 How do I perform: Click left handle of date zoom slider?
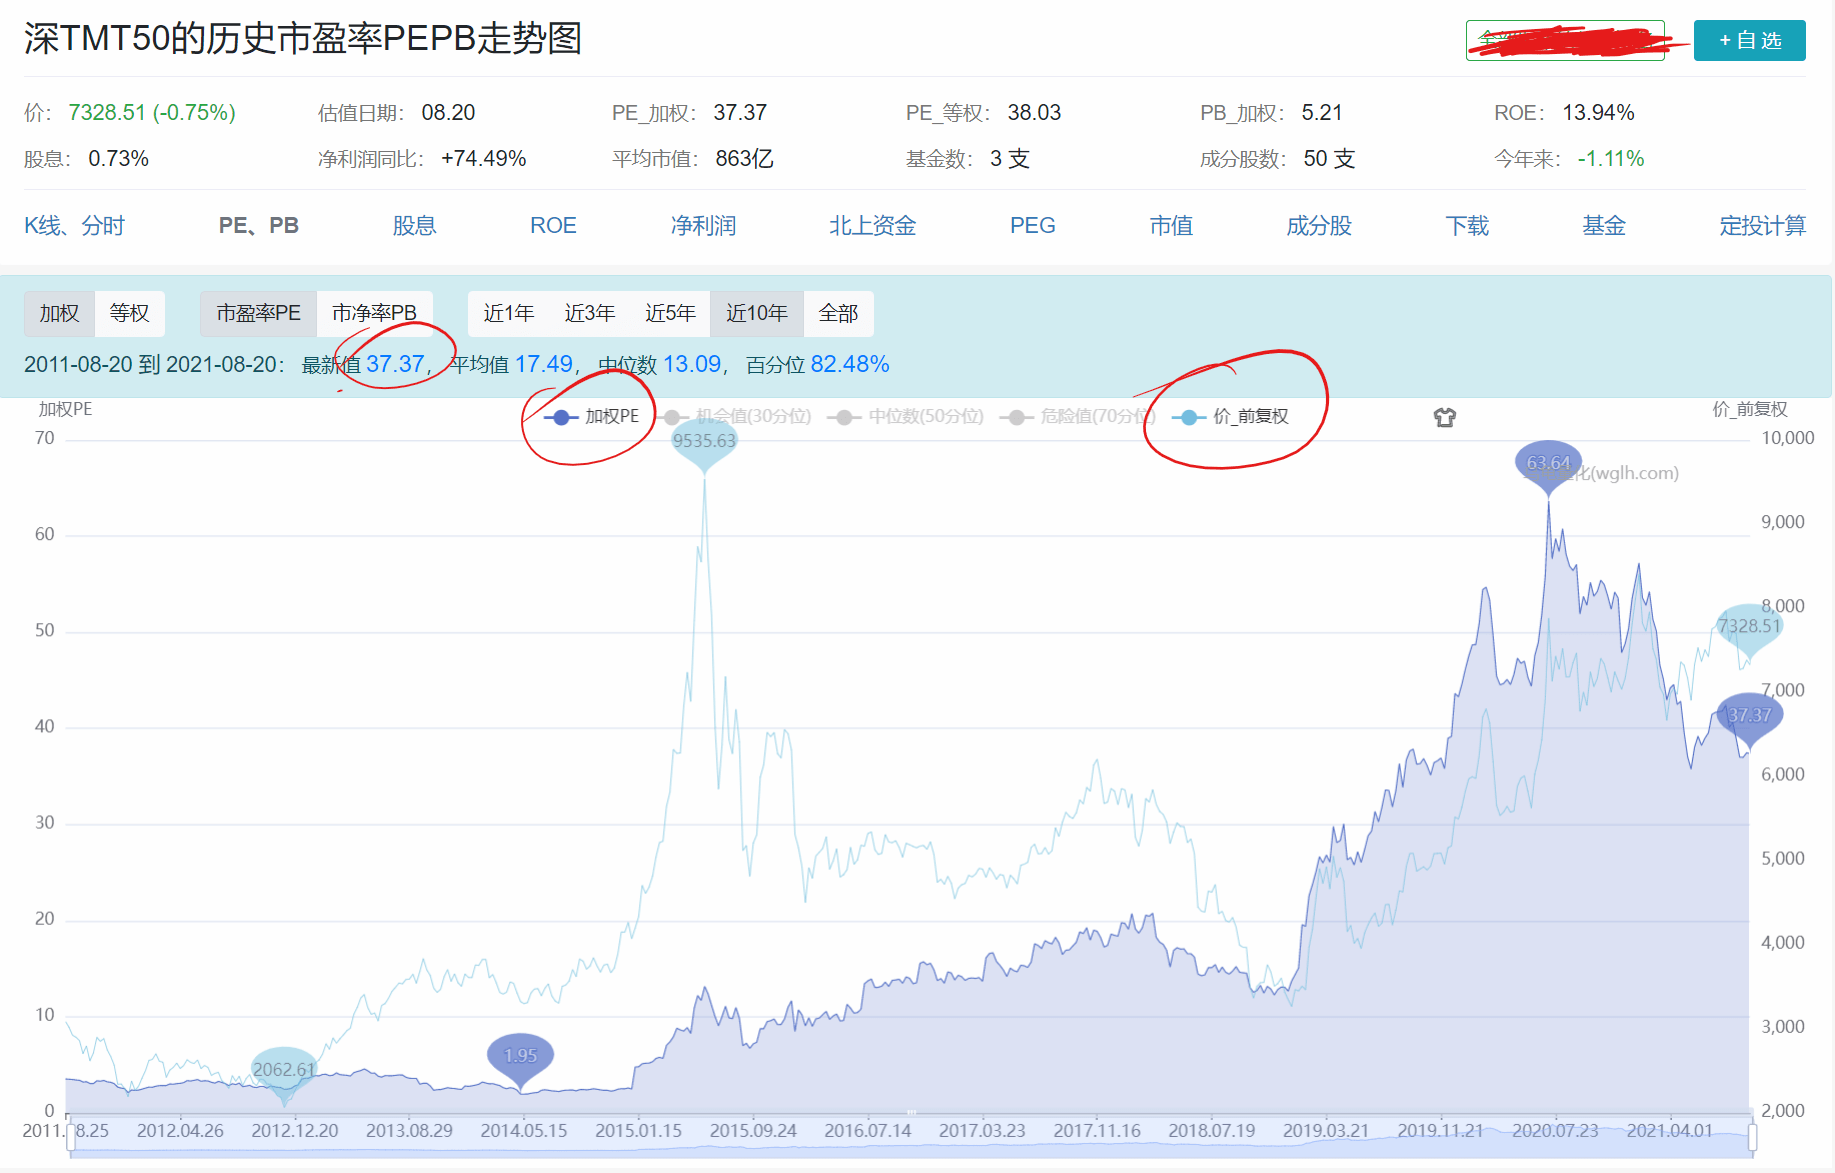(71, 1137)
